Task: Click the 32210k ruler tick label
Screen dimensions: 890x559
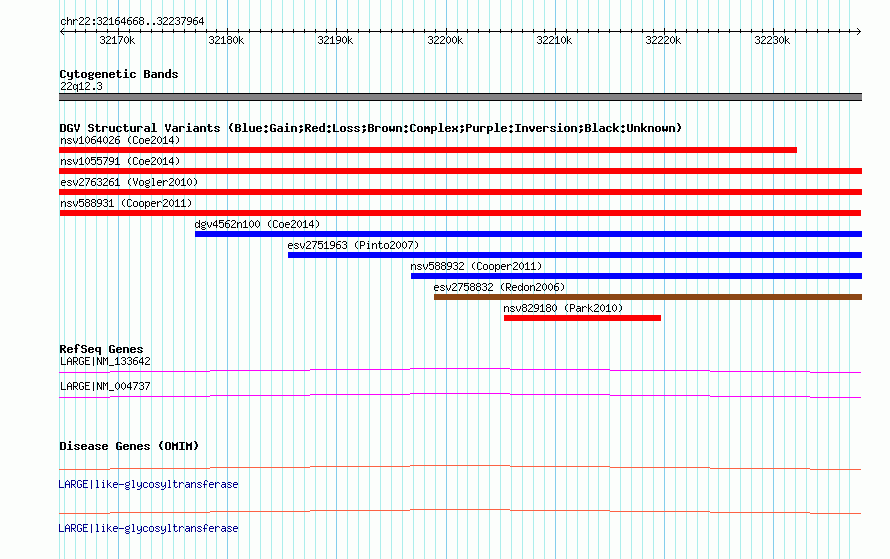Action: point(554,40)
